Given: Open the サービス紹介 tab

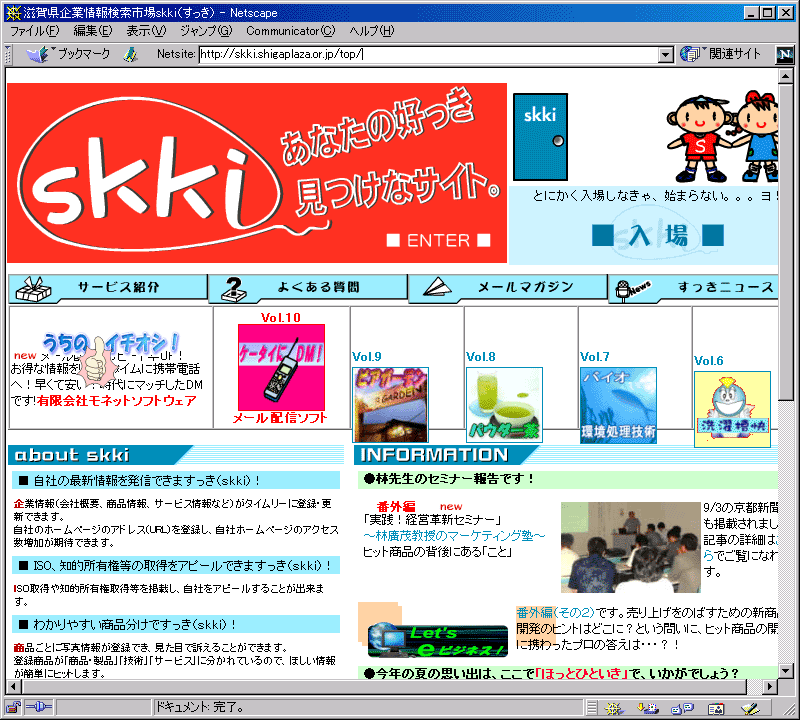Looking at the screenshot, I should pos(108,287).
